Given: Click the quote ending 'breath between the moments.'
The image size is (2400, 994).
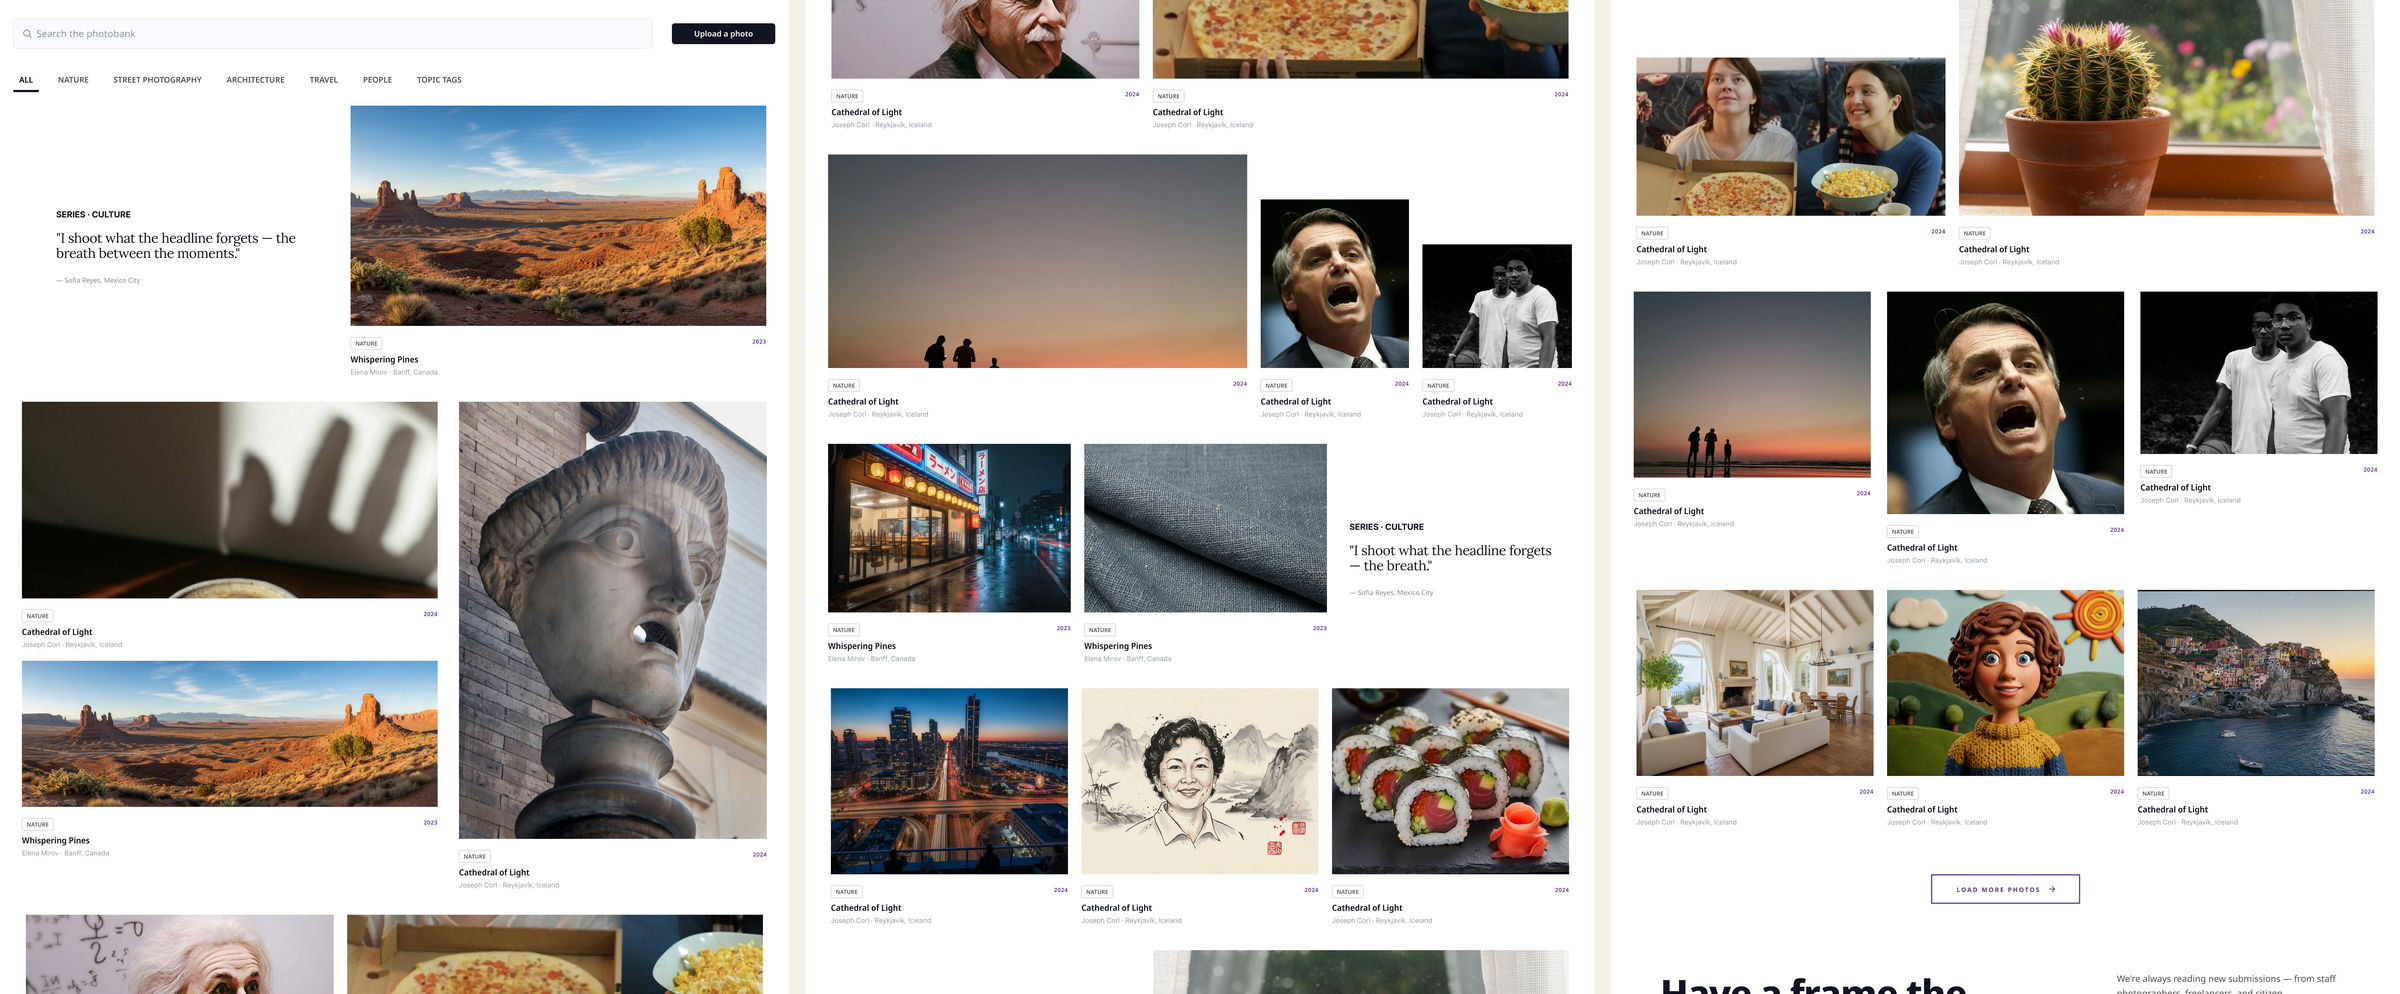Looking at the screenshot, I should click(x=176, y=246).
